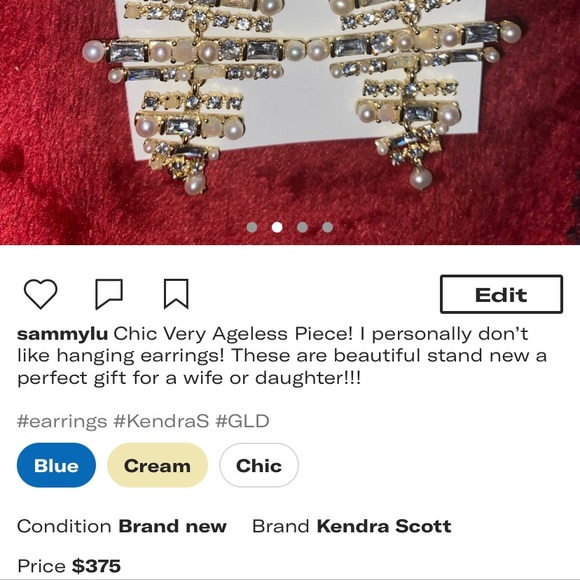Tap the $375 price
580x580 pixels.
click(96, 566)
